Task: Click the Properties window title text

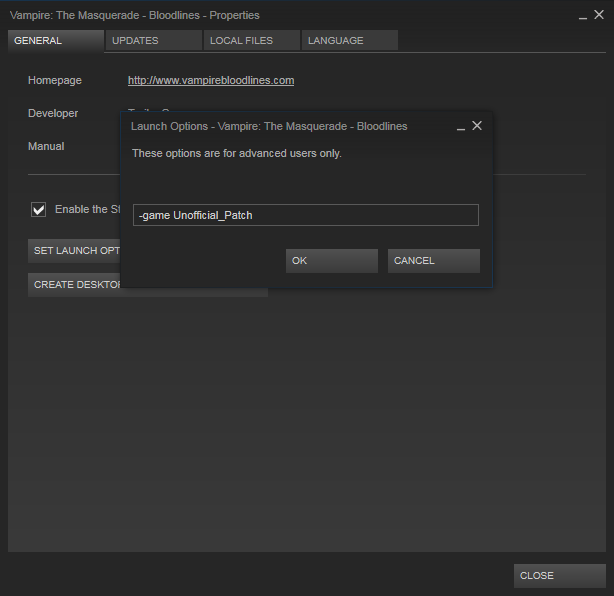Action: [135, 15]
